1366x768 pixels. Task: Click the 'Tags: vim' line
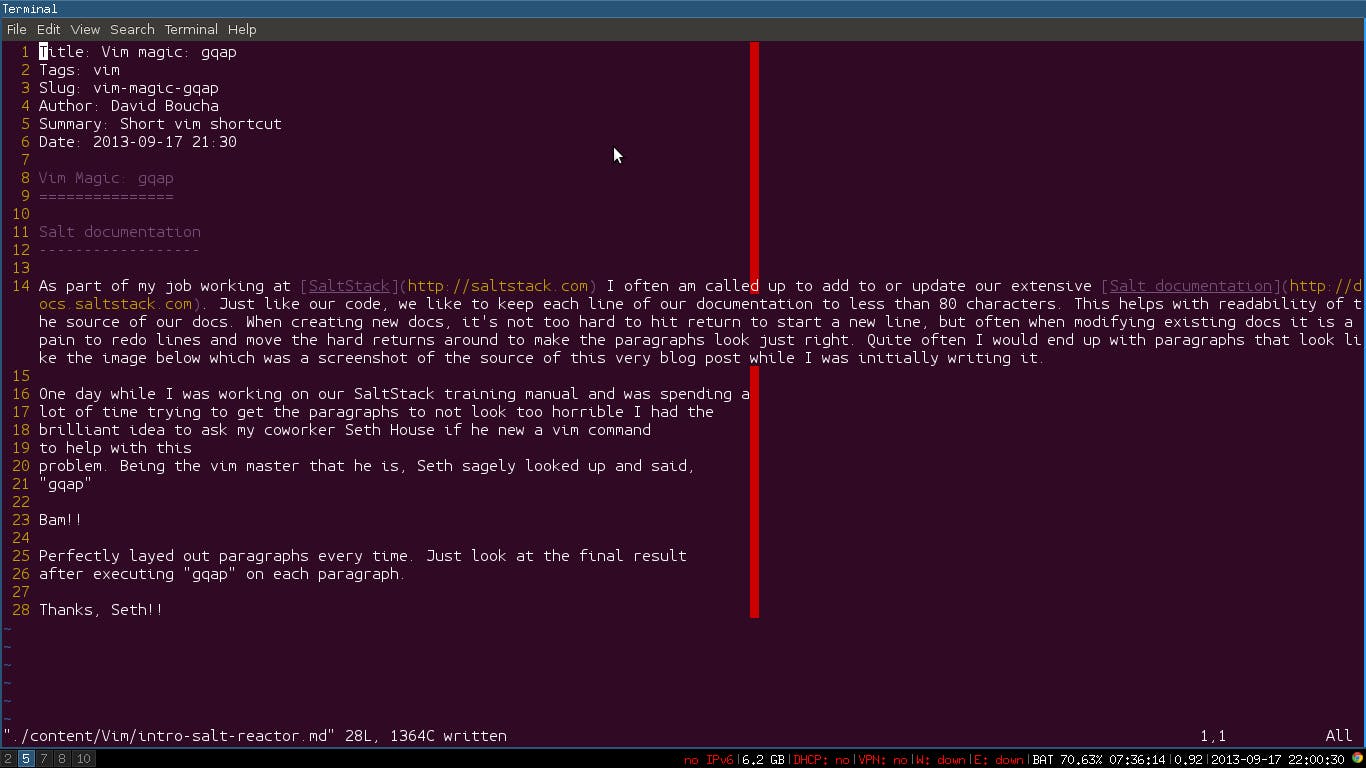79,70
